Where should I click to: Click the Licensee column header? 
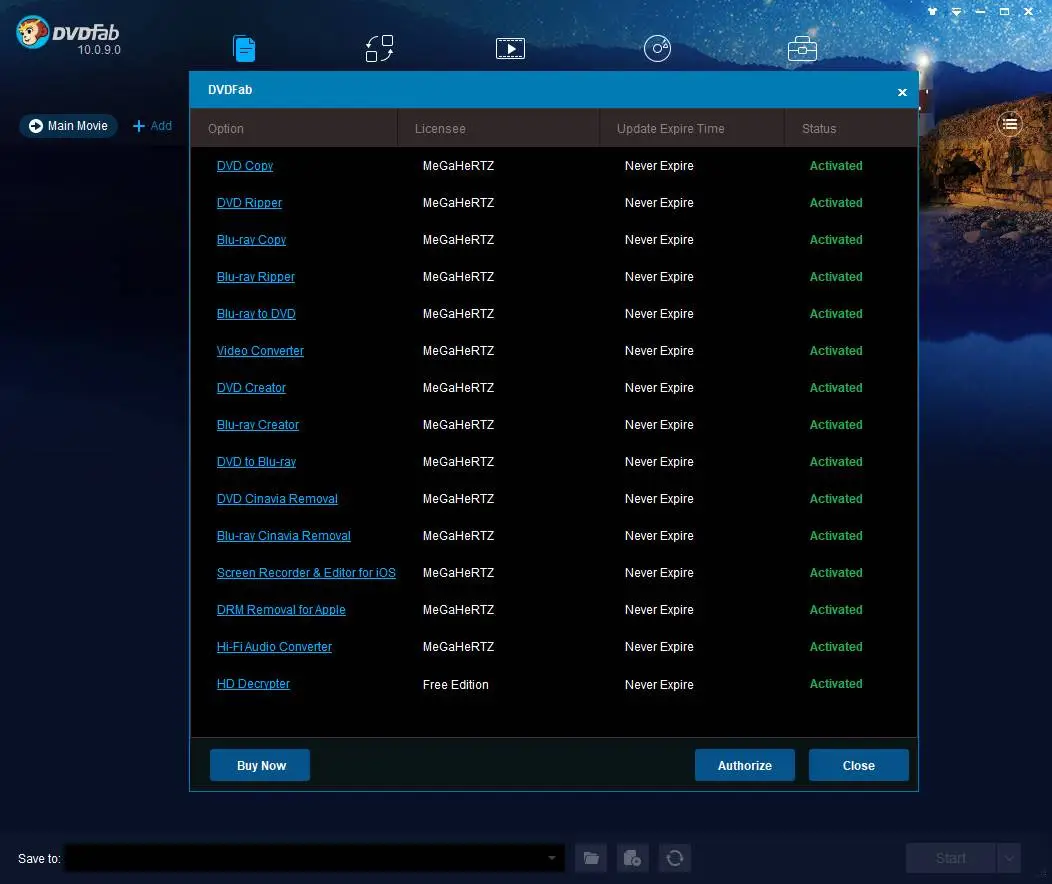[440, 128]
